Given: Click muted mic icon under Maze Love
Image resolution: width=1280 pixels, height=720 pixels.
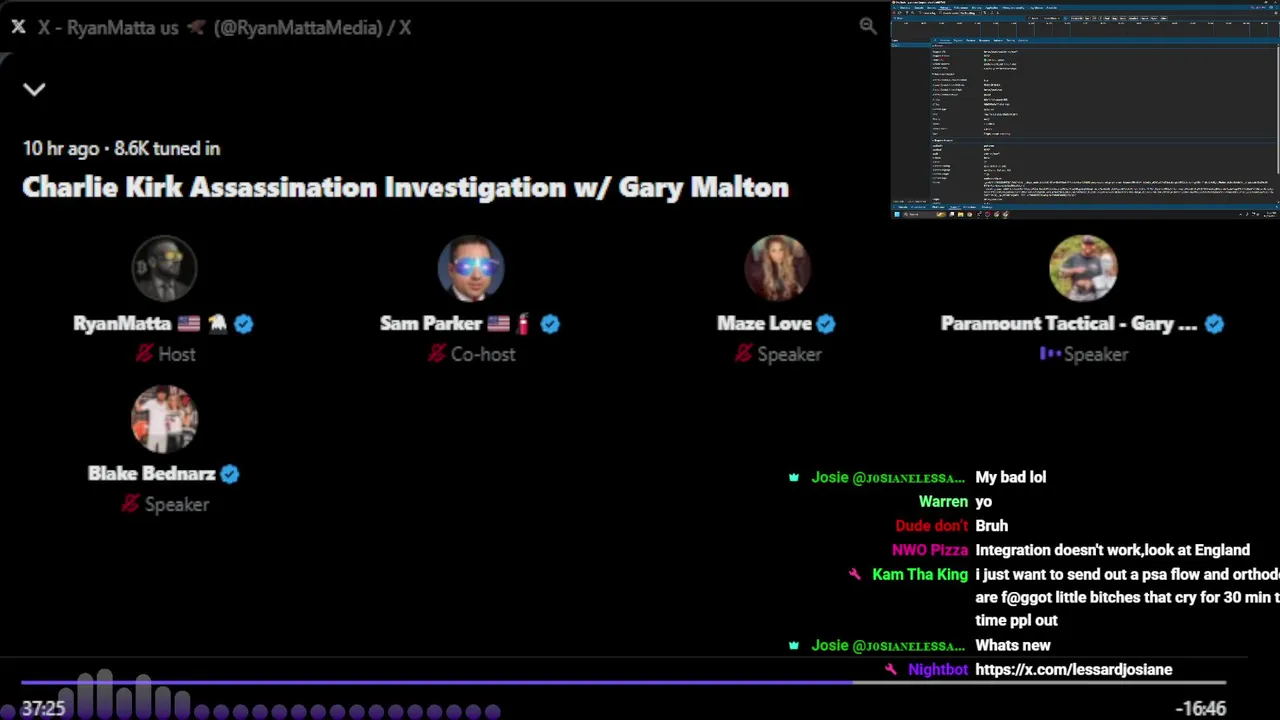Looking at the screenshot, I should coord(743,354).
